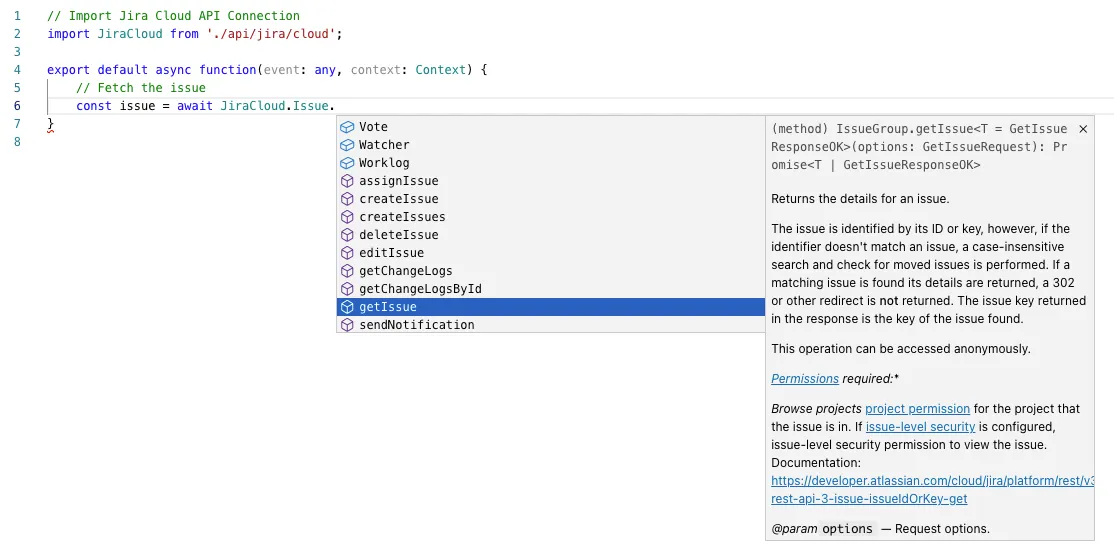This screenshot has height=558, width=1114.
Task: Click line number 1 in the gutter
Action: click(17, 16)
